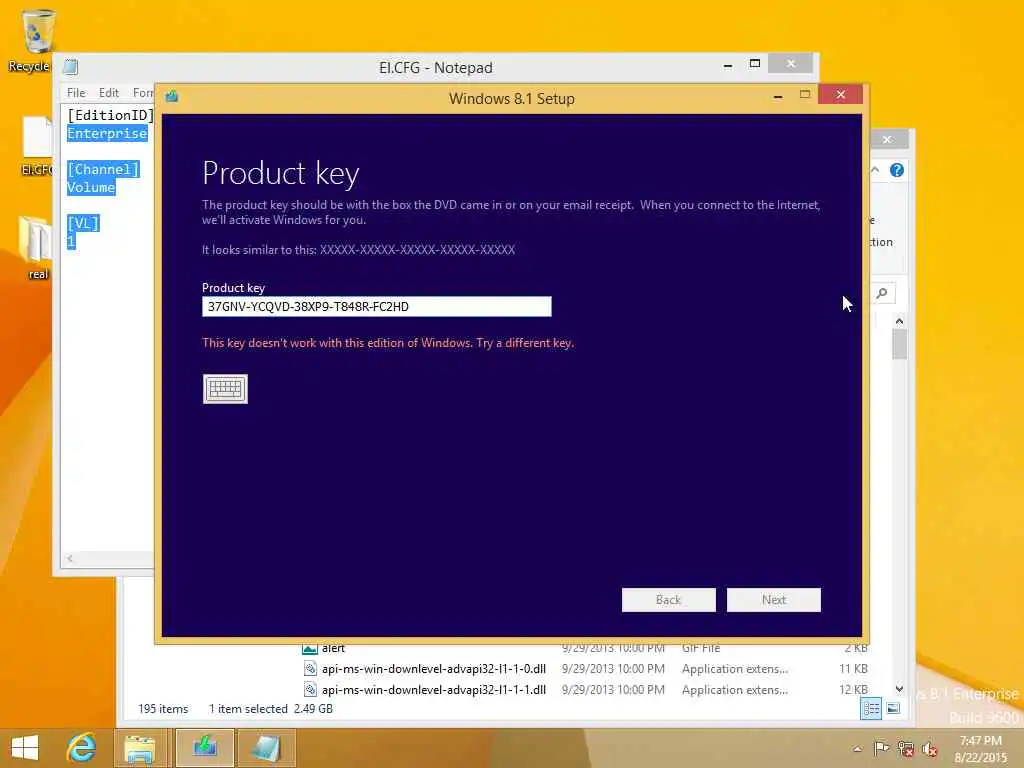Switch Explorer to large icons view
Viewport: 1024px width, 768px height.
893,709
